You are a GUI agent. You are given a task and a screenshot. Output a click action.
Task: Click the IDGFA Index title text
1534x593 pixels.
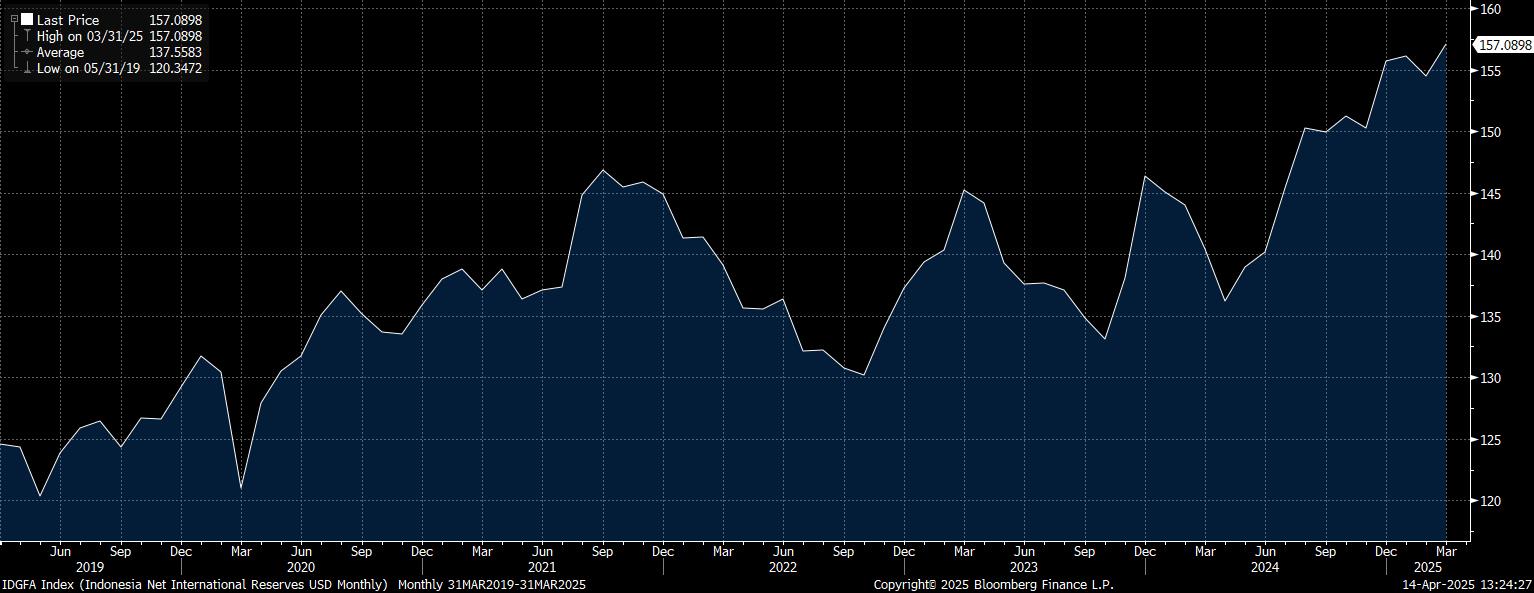point(195,584)
